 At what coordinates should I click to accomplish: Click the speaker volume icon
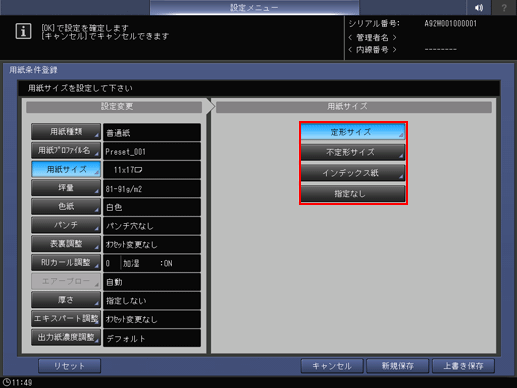[x=479, y=7]
